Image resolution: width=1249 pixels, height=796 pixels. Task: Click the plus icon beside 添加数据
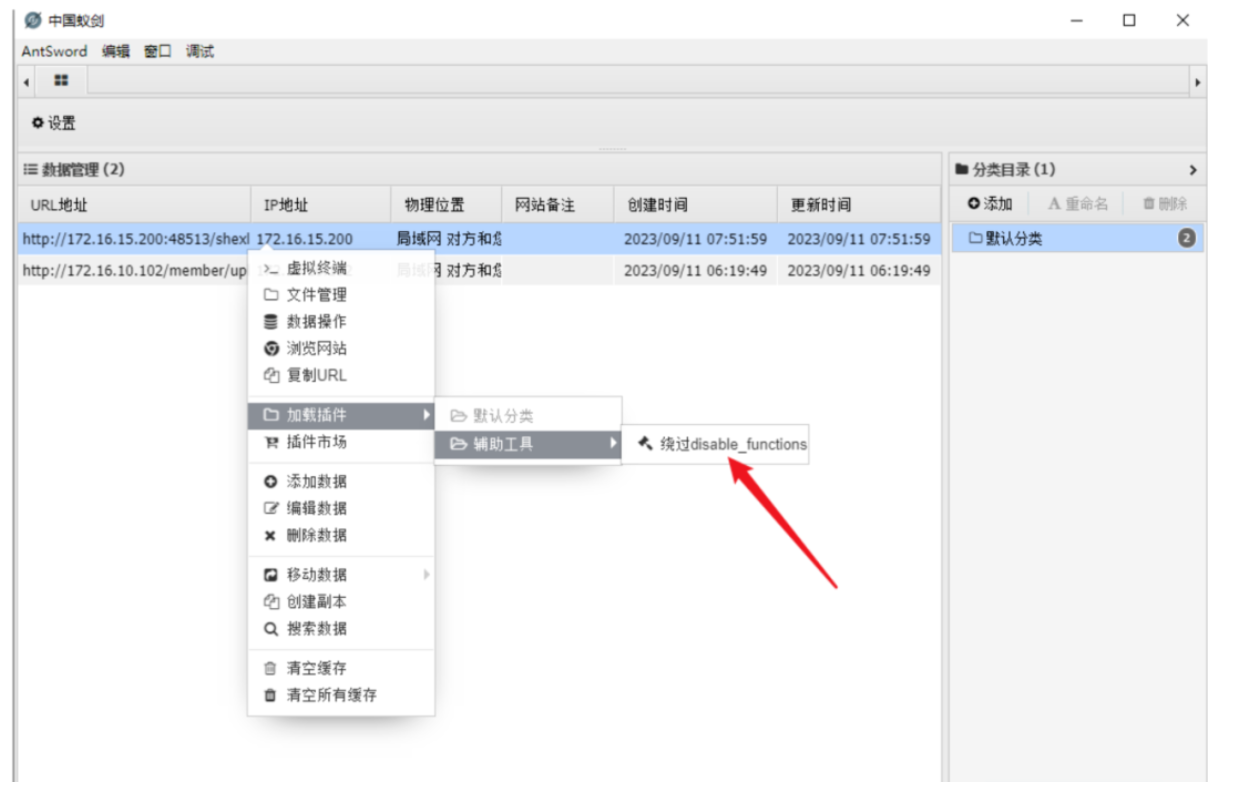tap(270, 482)
